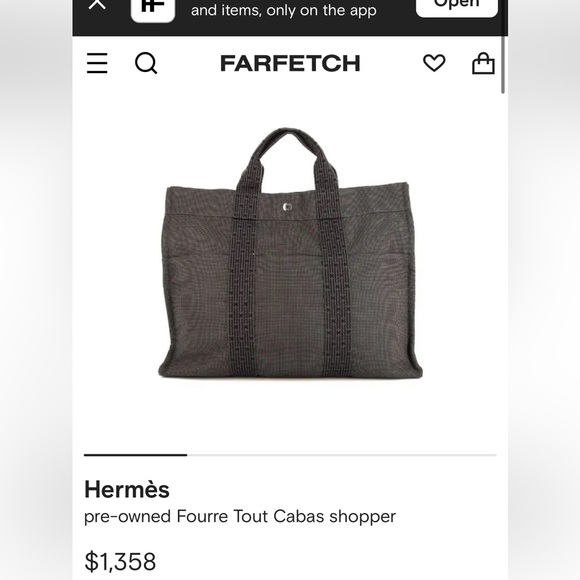Open the wishlist heart icon

click(434, 63)
